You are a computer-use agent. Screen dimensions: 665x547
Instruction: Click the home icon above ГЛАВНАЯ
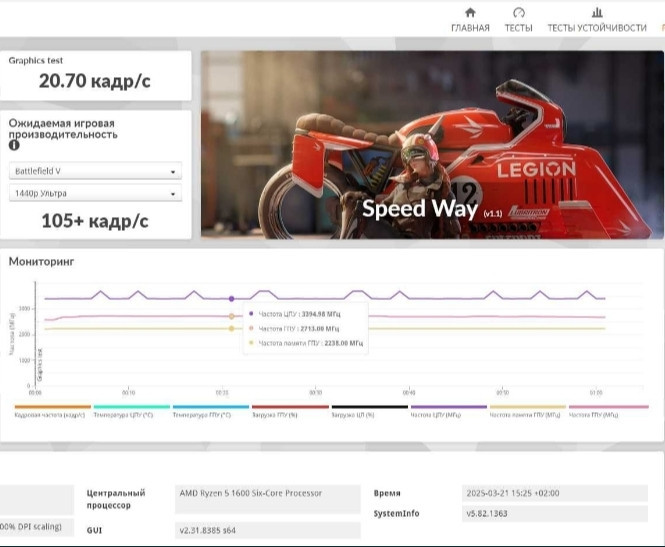click(470, 13)
